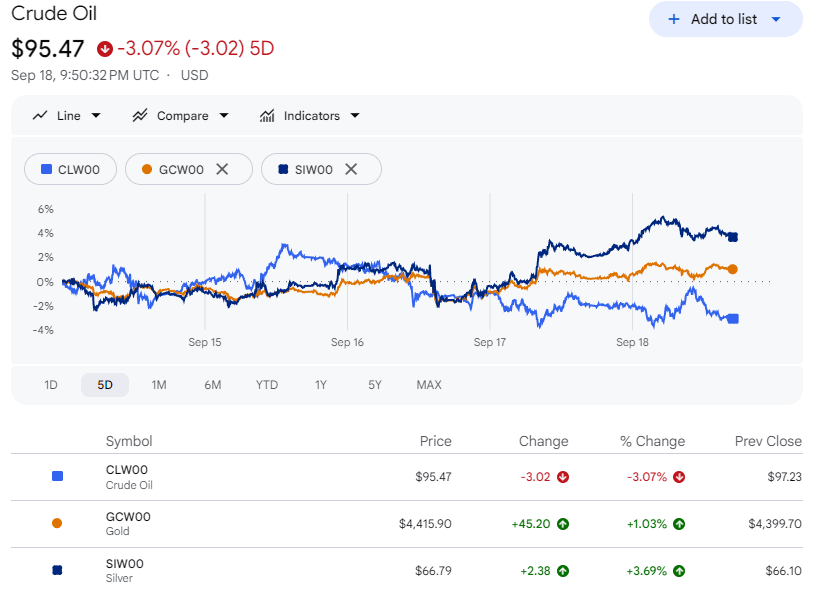Select the 1M time range tab
Screen dimensions: 823x600
[159, 385]
